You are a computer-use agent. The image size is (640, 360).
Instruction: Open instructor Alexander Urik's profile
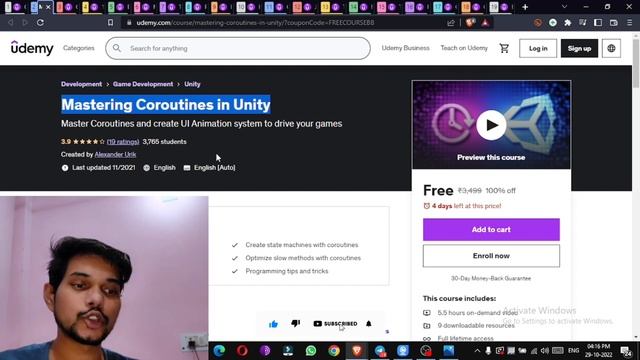(x=115, y=154)
